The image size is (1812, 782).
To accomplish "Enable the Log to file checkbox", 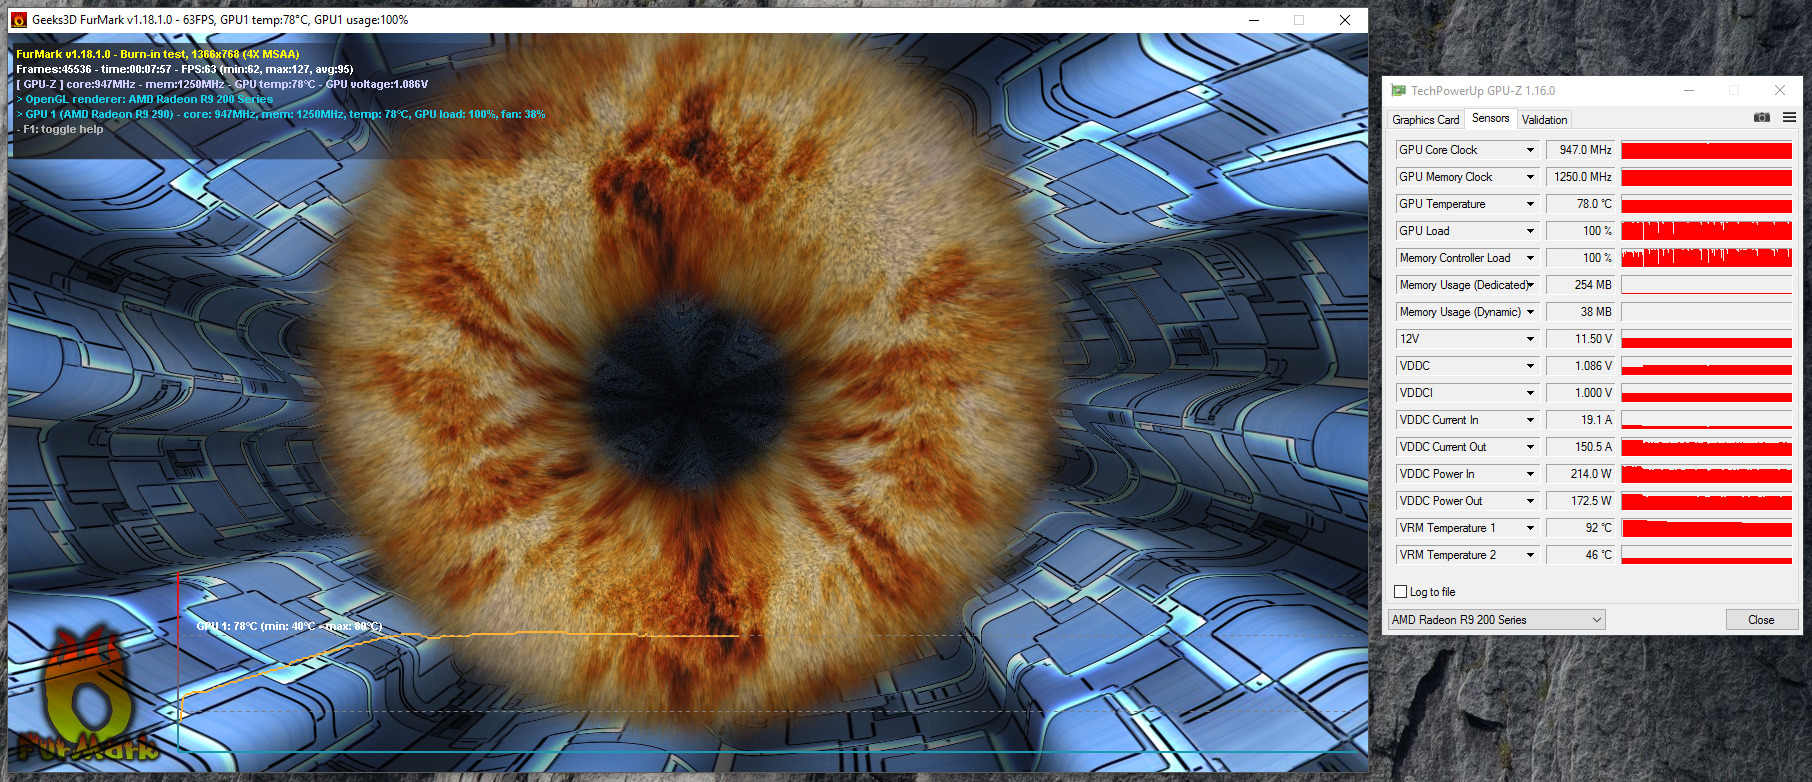I will tap(1400, 592).
